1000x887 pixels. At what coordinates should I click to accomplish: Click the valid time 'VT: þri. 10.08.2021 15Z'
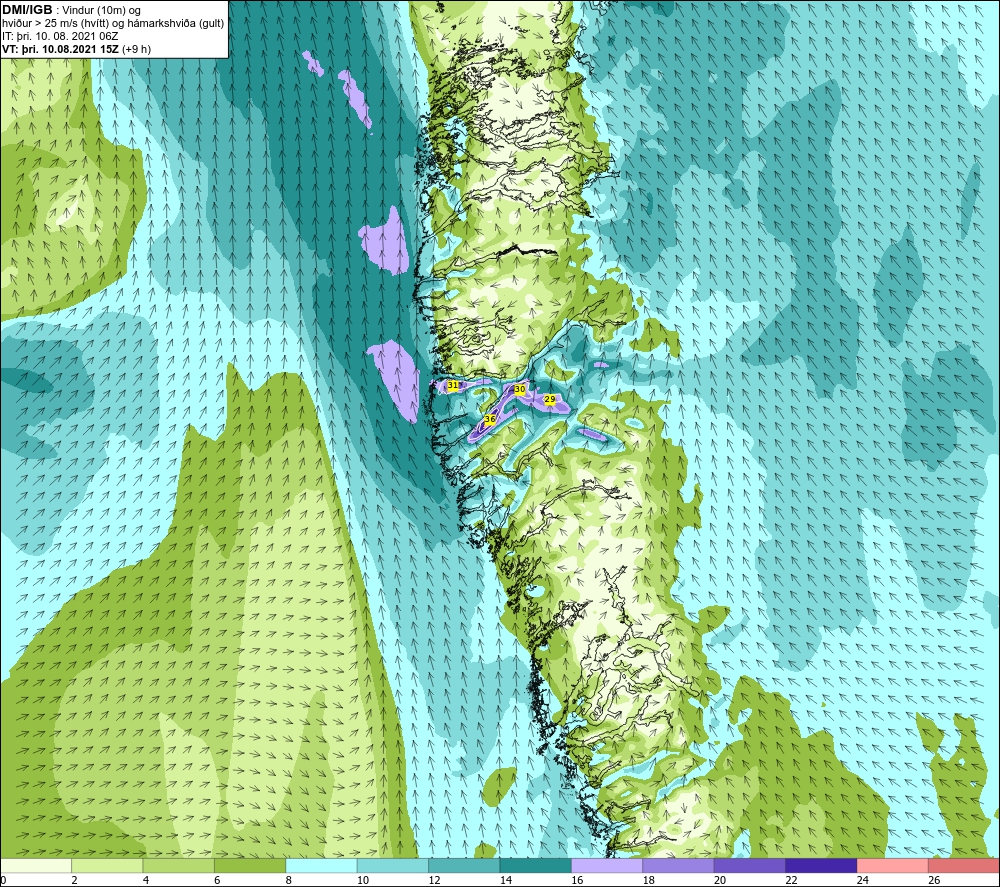click(x=61, y=49)
